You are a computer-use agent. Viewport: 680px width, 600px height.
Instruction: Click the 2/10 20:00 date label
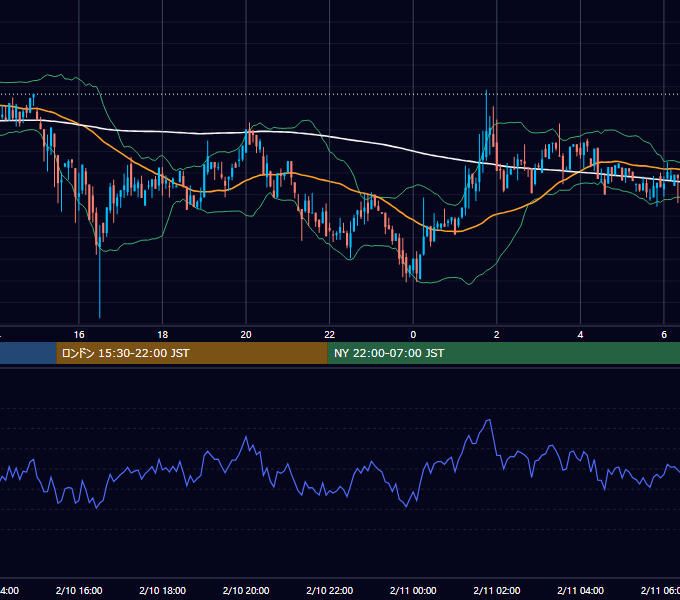point(246,590)
